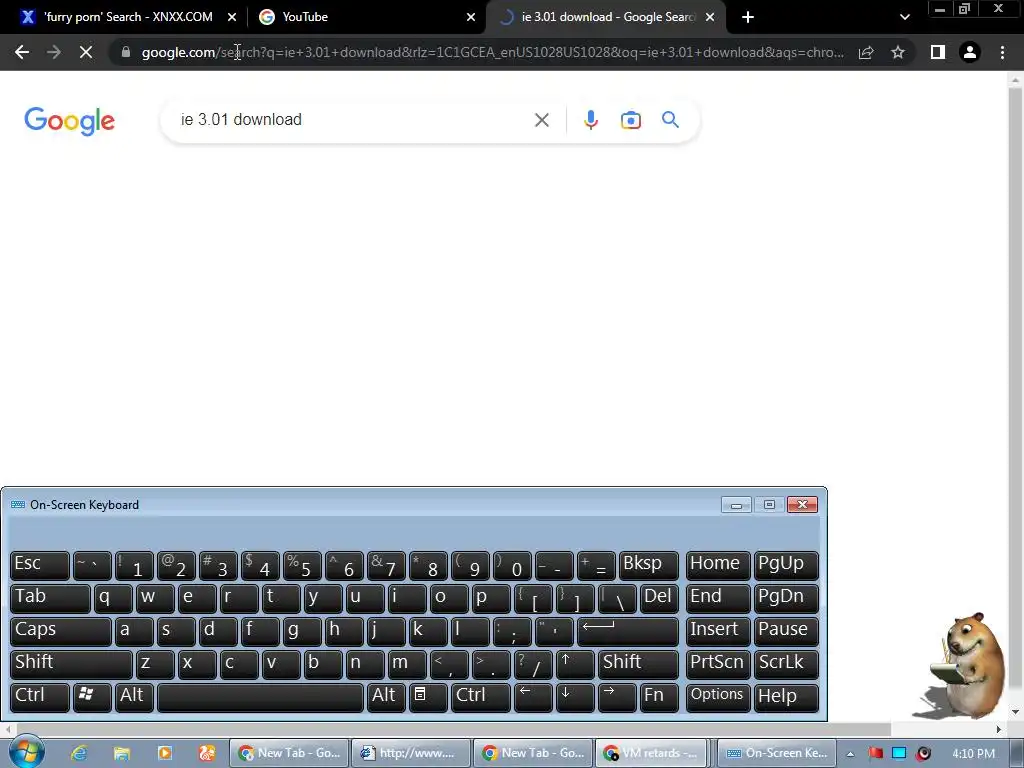View site information via the padlock icon

coord(125,52)
